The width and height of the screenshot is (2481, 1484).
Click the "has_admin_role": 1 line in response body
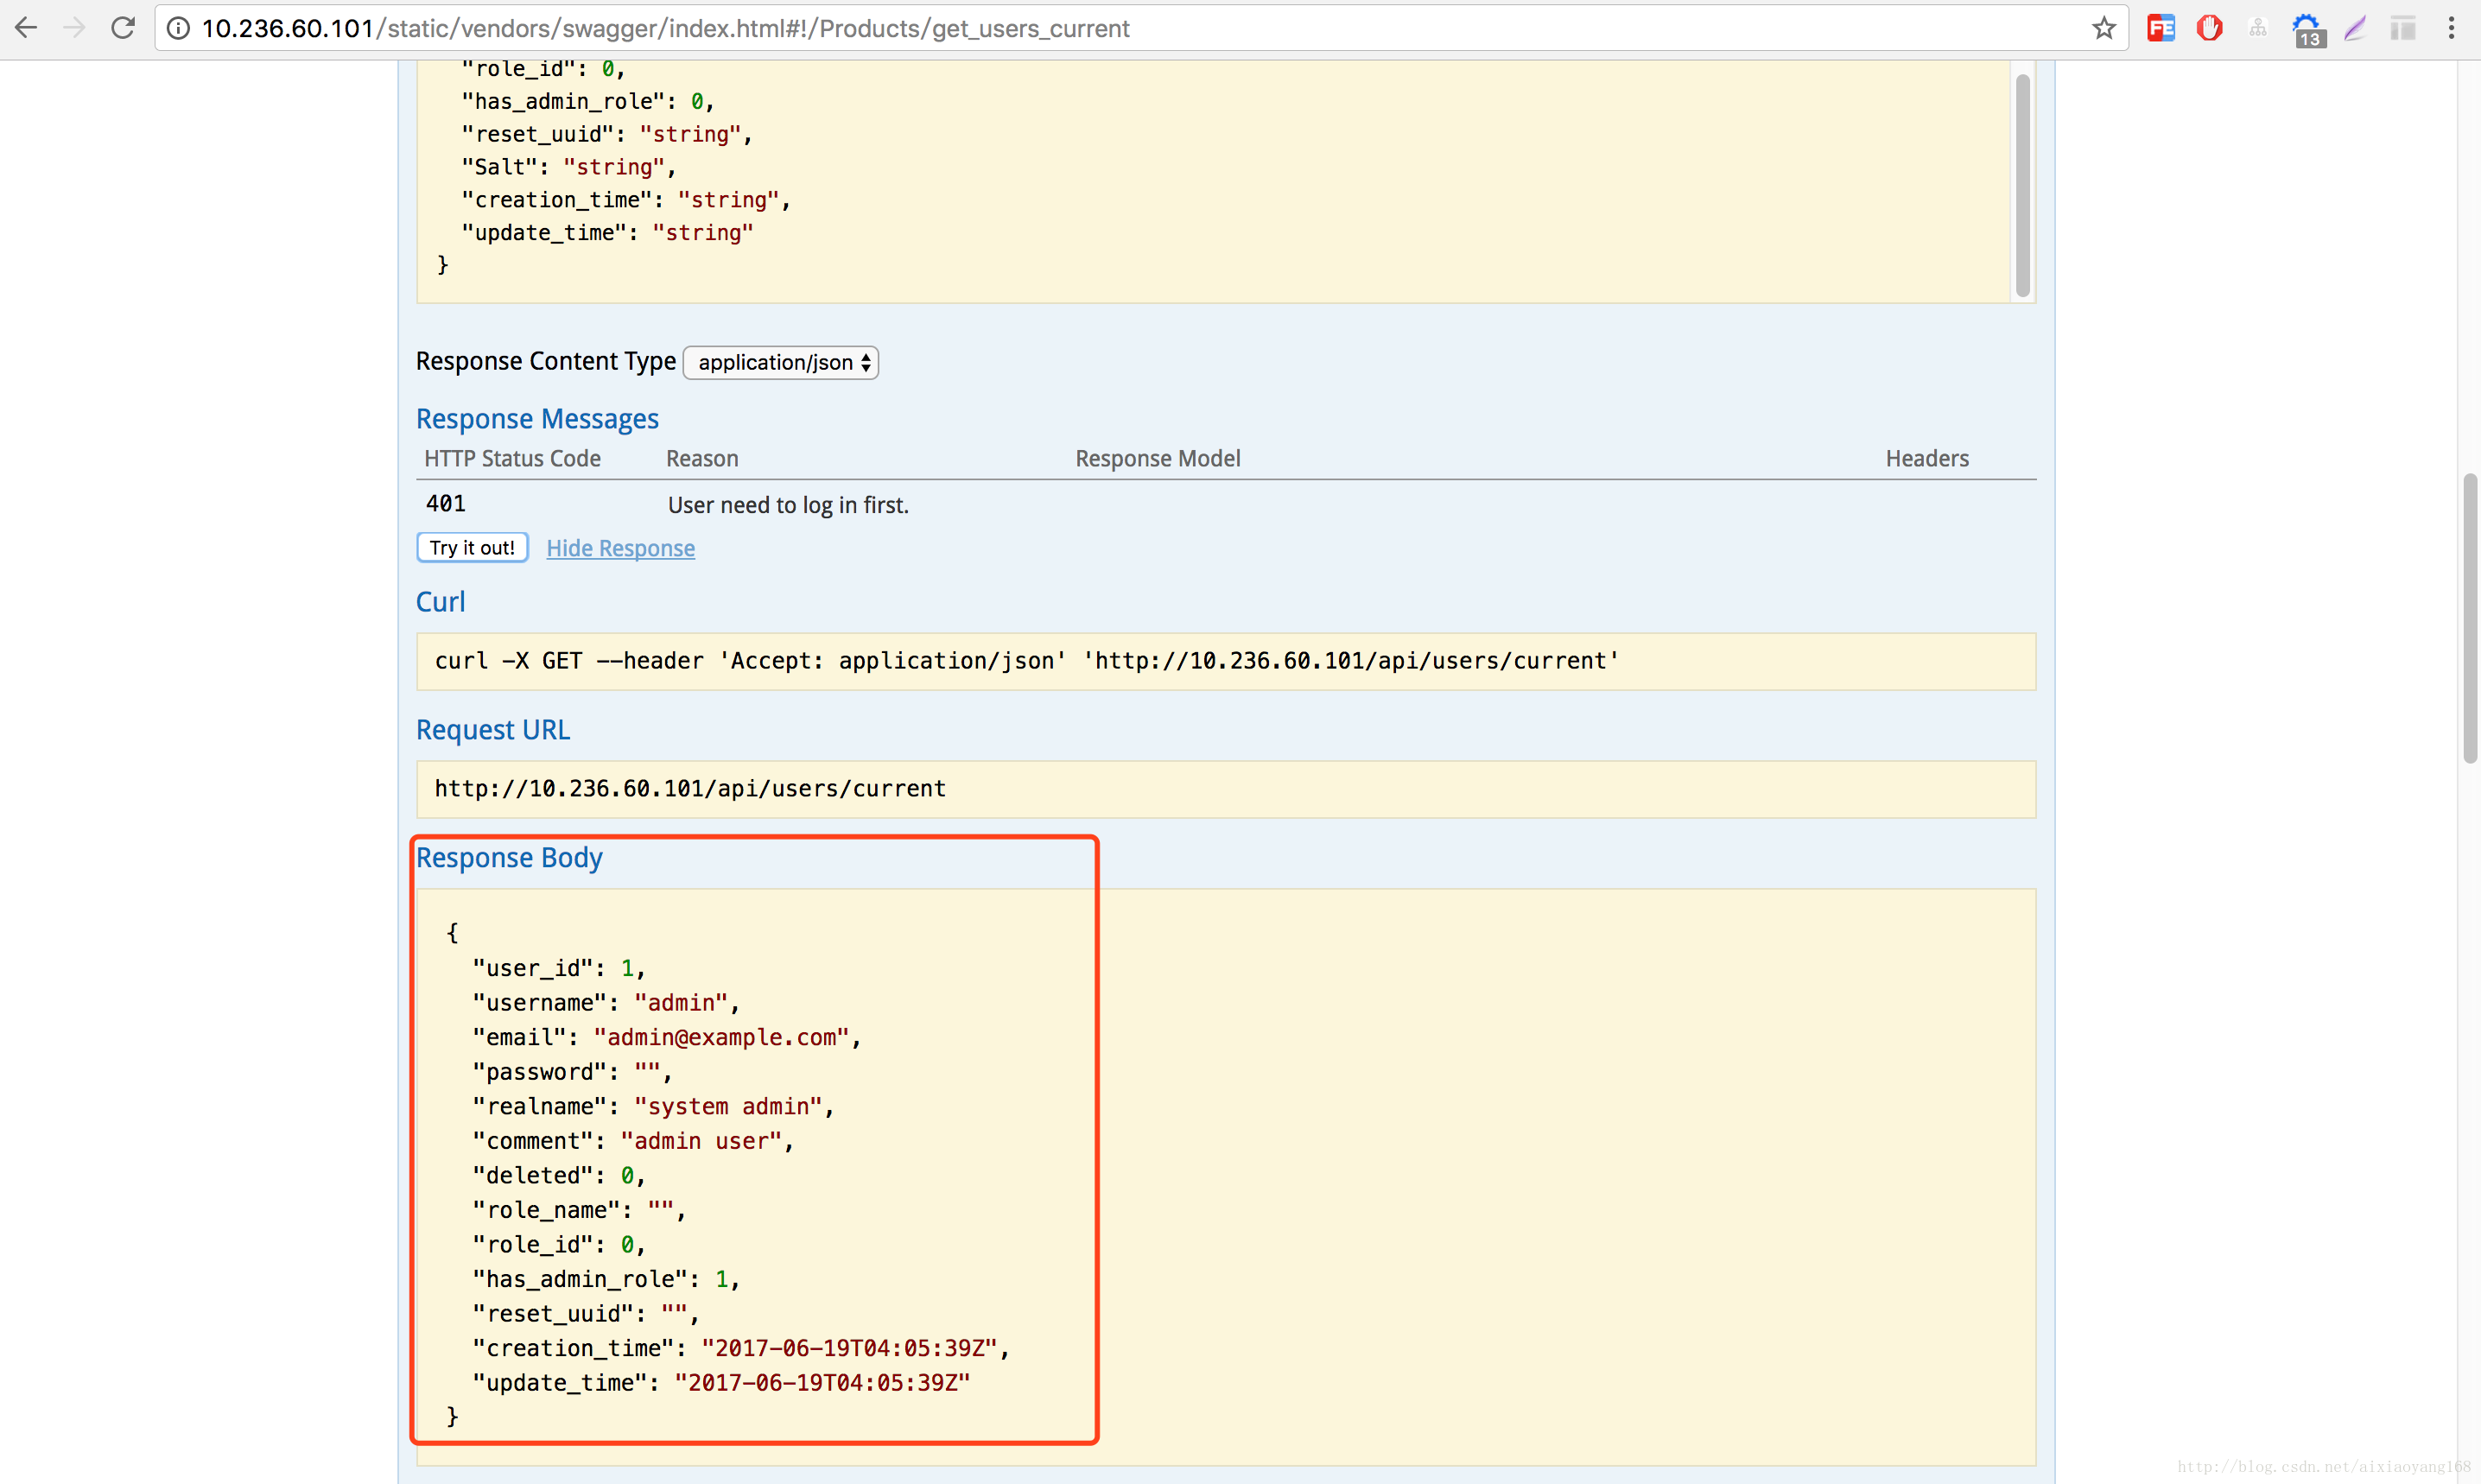point(606,1279)
